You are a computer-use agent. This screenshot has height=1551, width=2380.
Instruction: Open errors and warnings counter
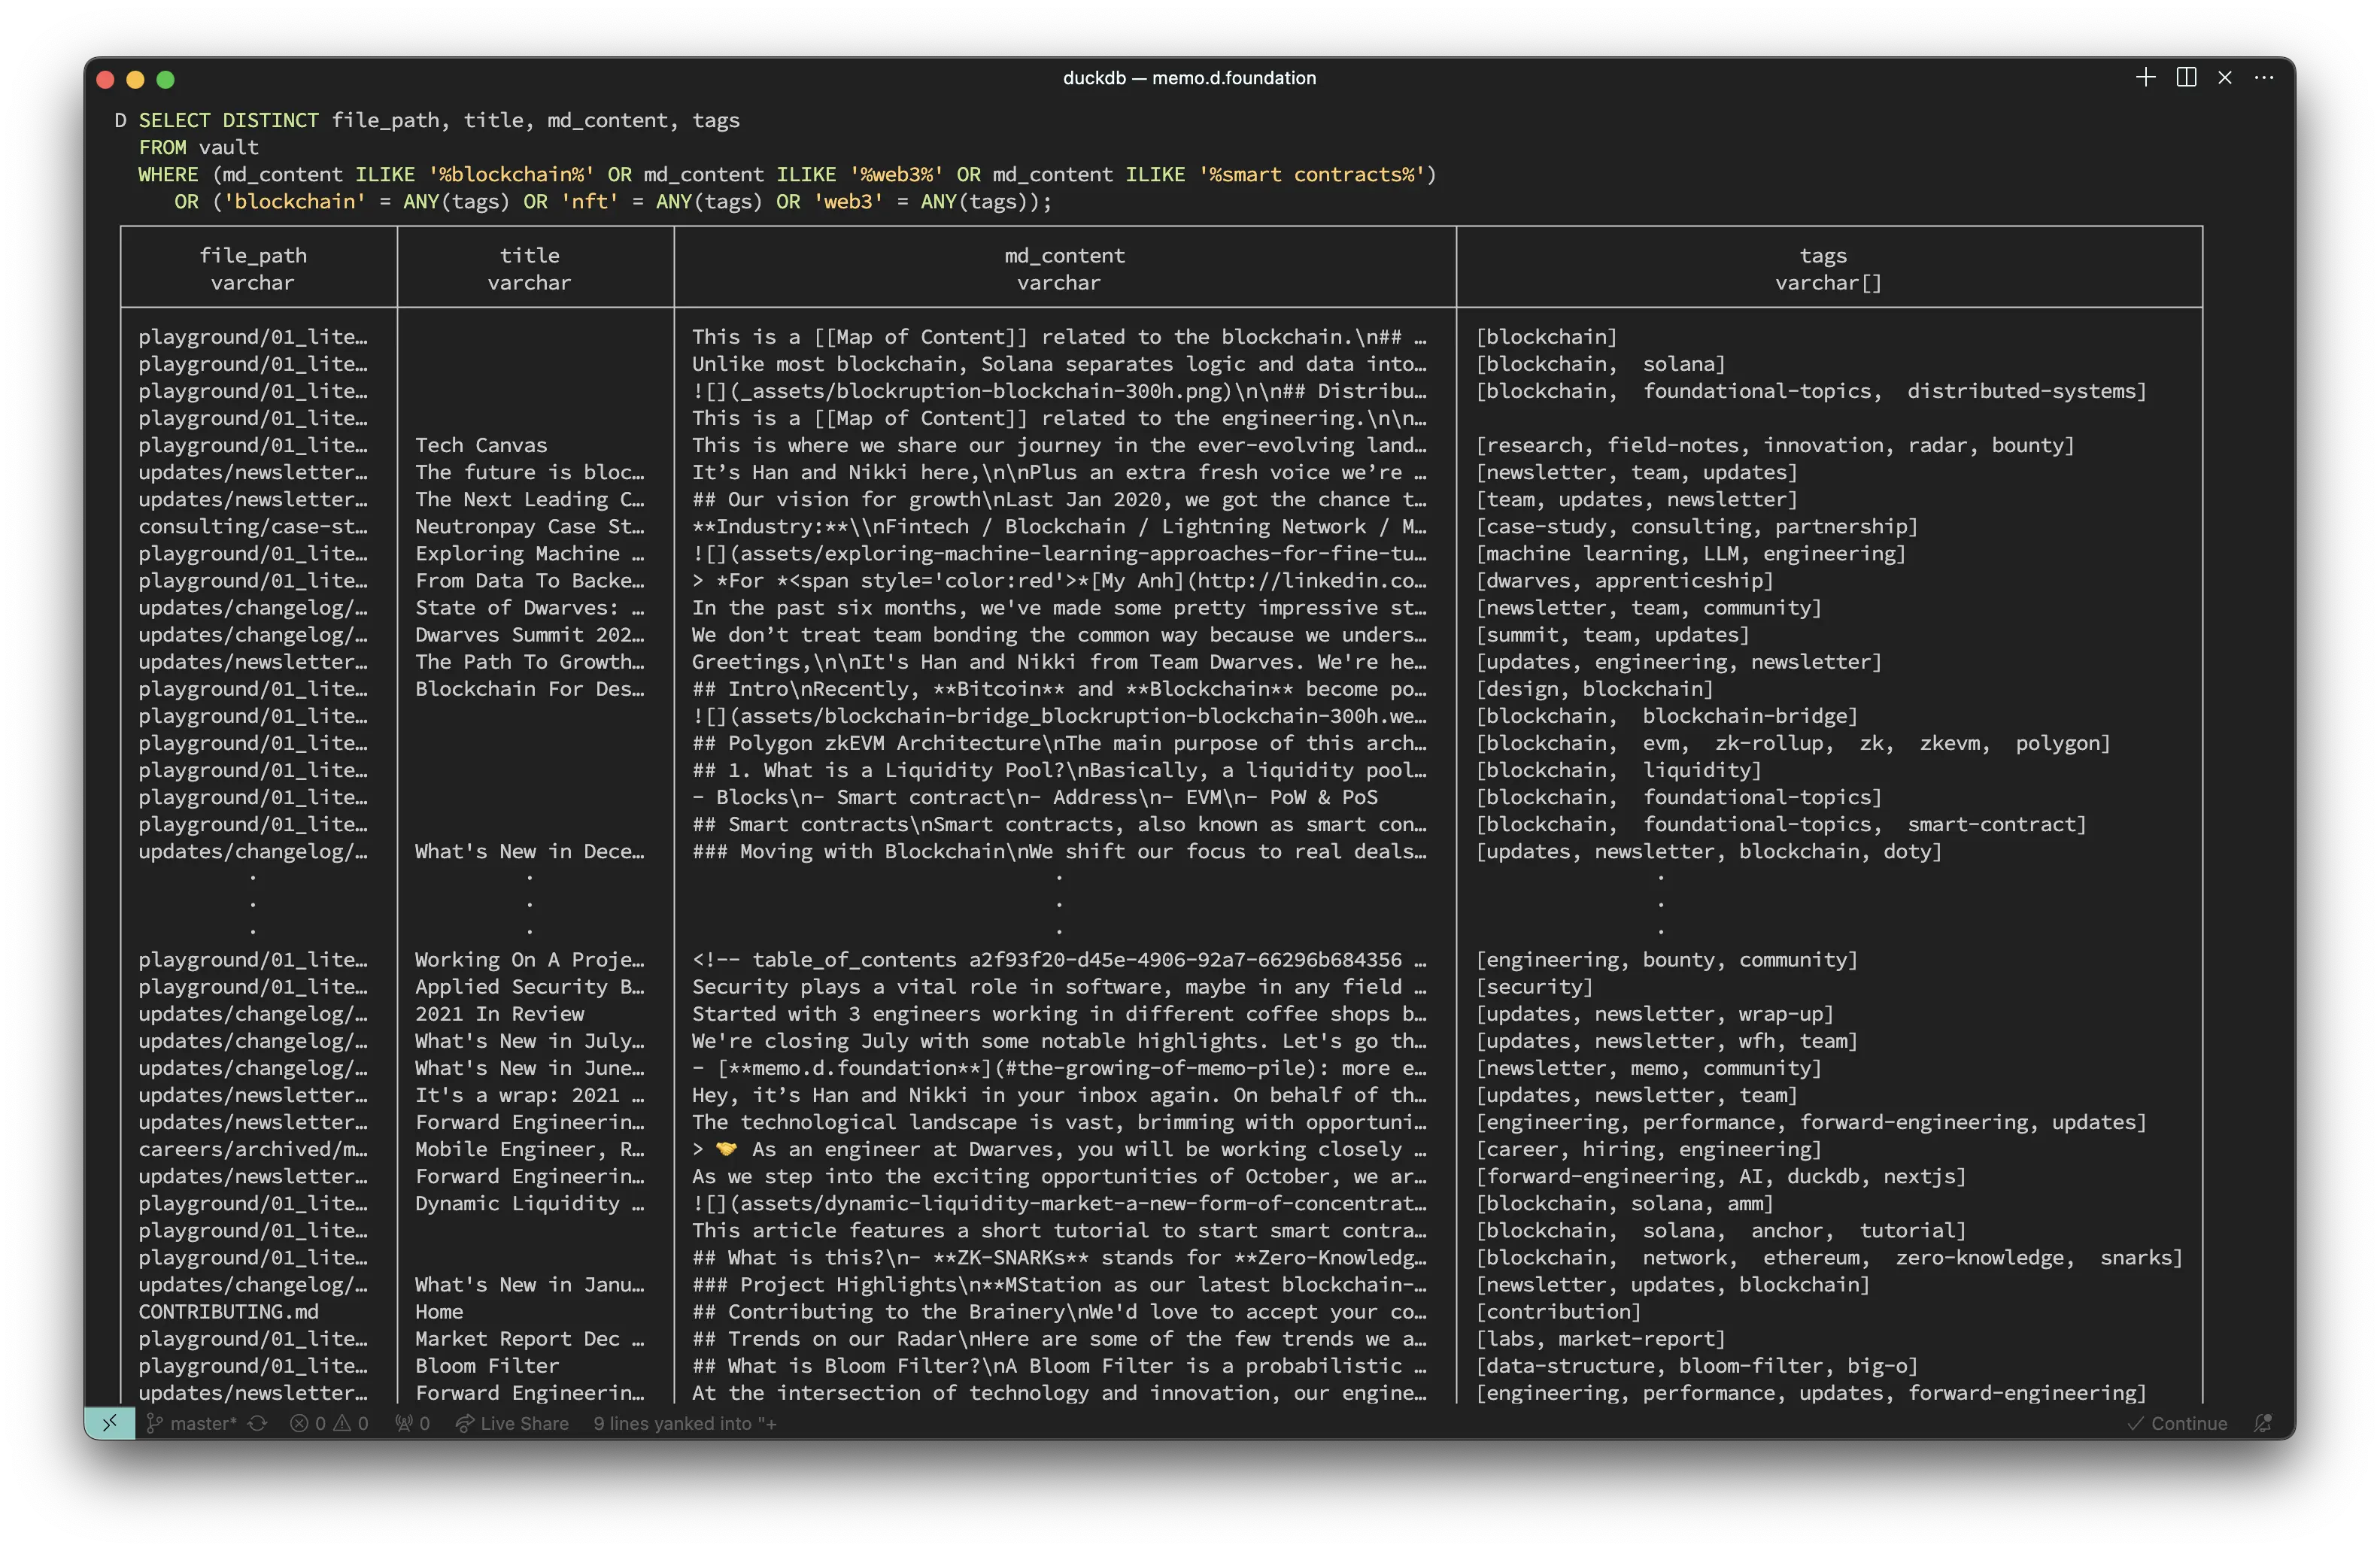[x=329, y=1423]
